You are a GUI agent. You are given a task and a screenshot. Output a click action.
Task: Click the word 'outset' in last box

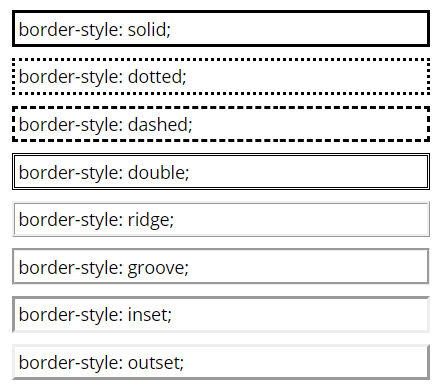point(154,363)
